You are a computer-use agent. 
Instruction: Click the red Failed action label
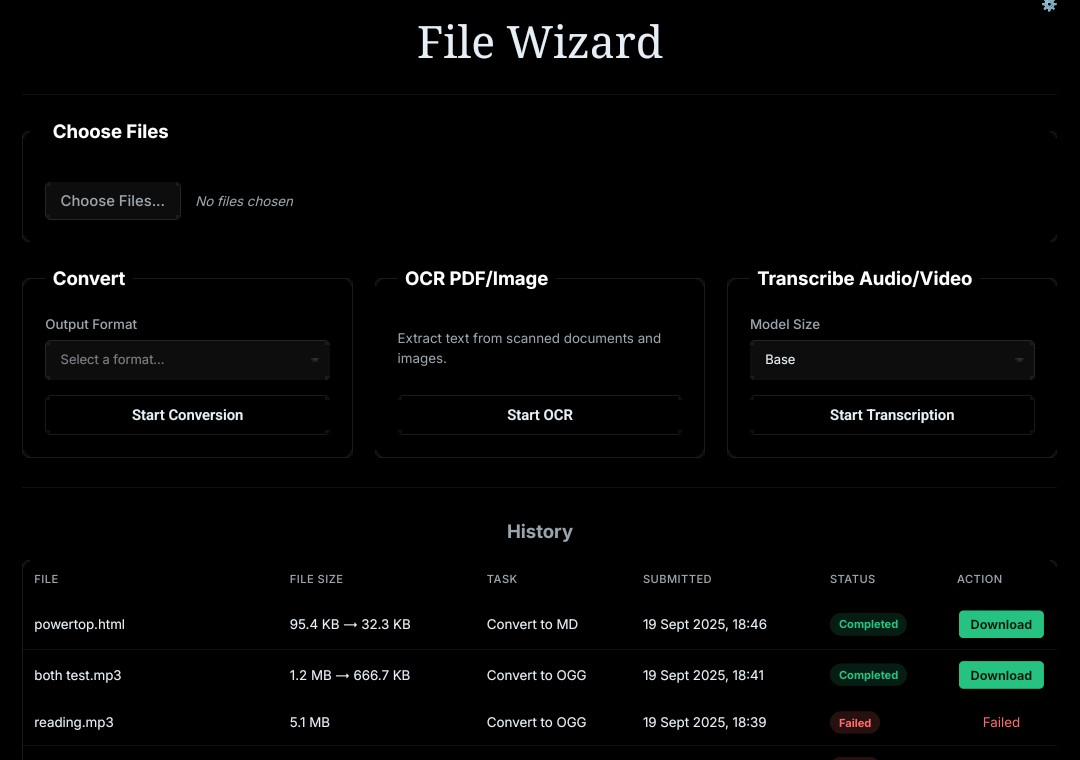click(1001, 722)
